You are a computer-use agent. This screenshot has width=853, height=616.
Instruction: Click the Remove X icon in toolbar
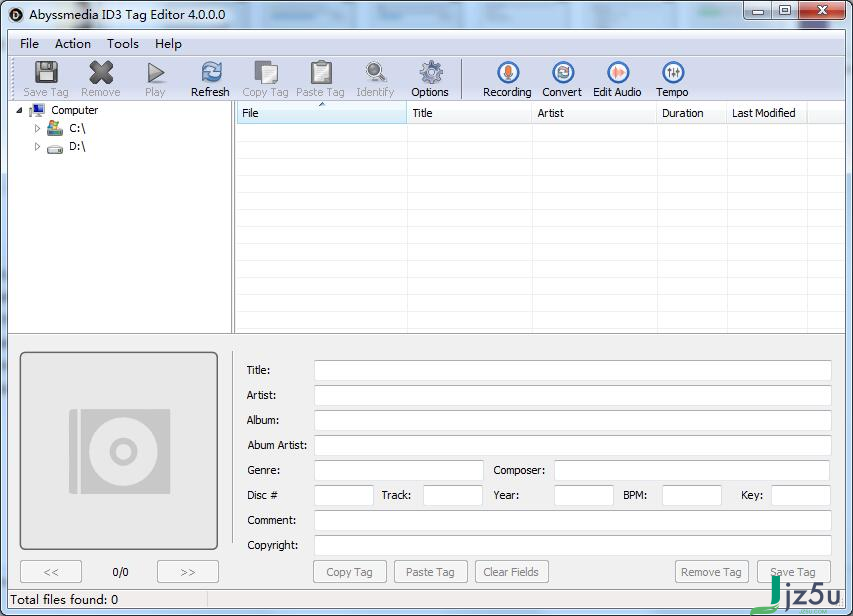101,72
